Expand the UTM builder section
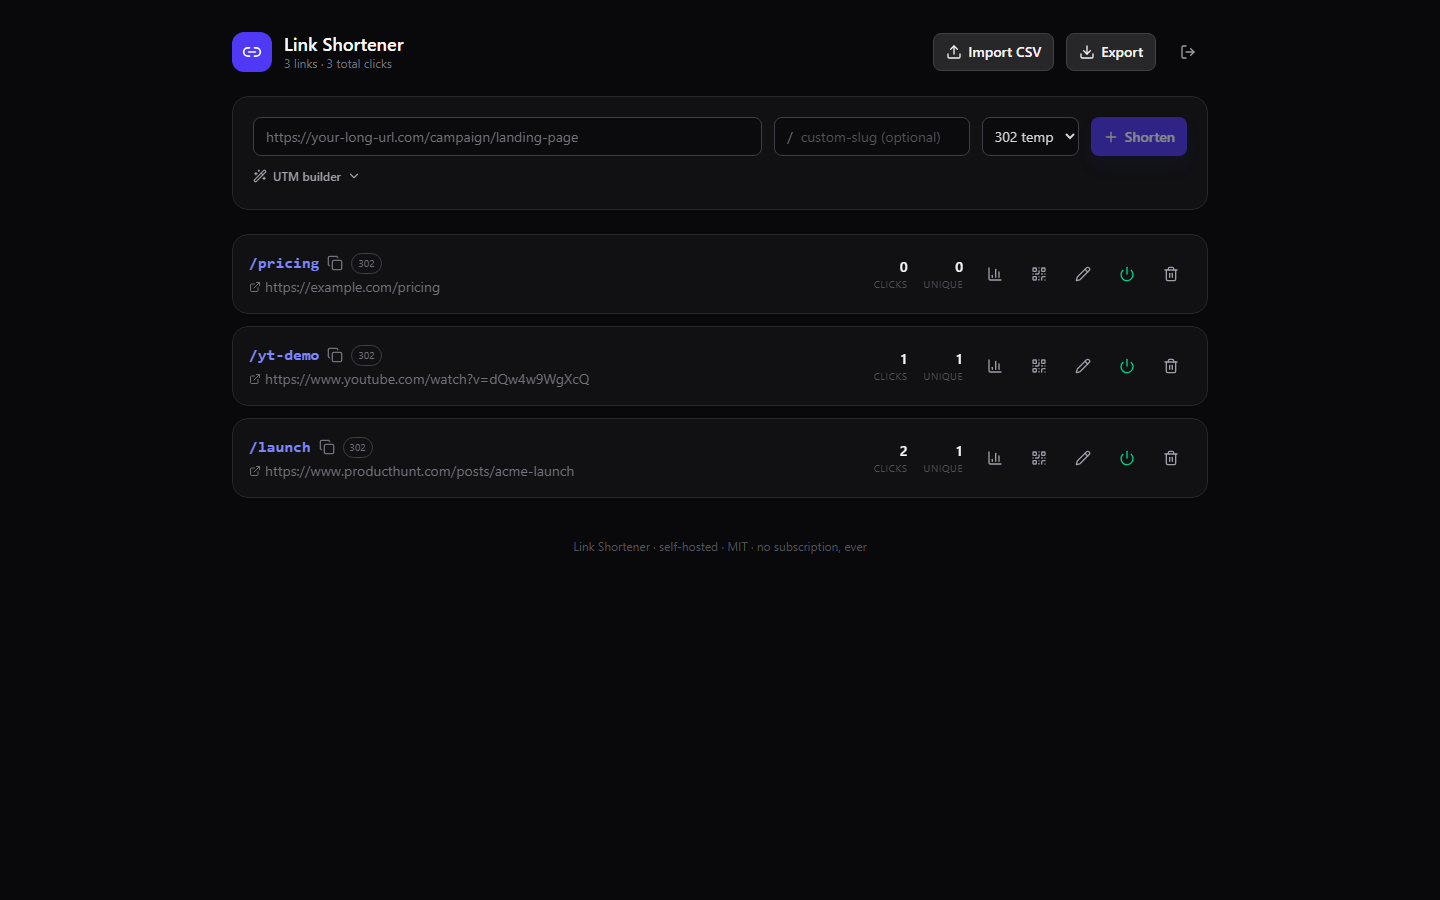 click(x=306, y=176)
